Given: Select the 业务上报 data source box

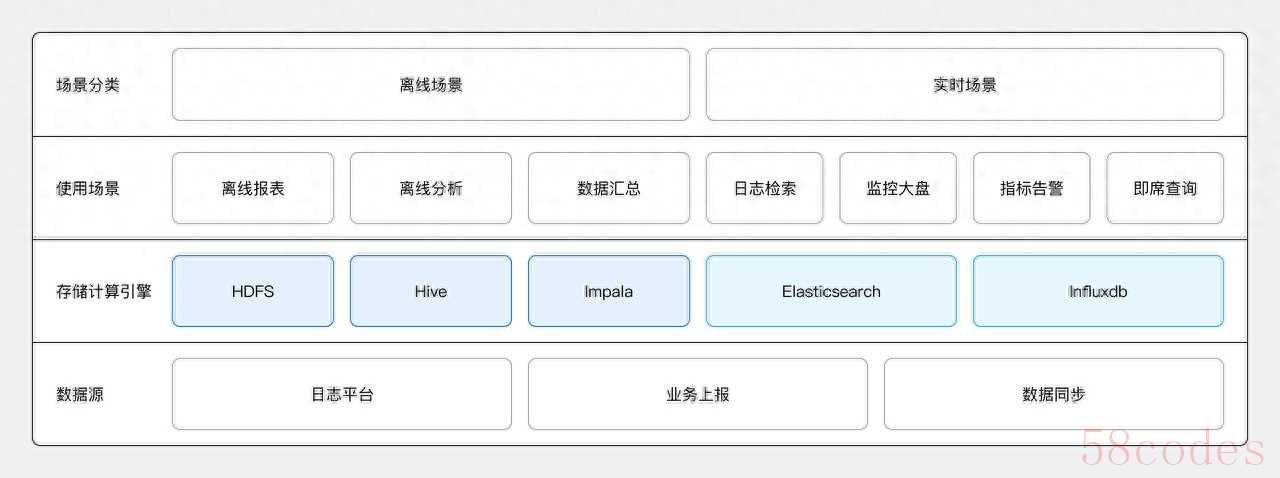Looking at the screenshot, I should [x=698, y=394].
